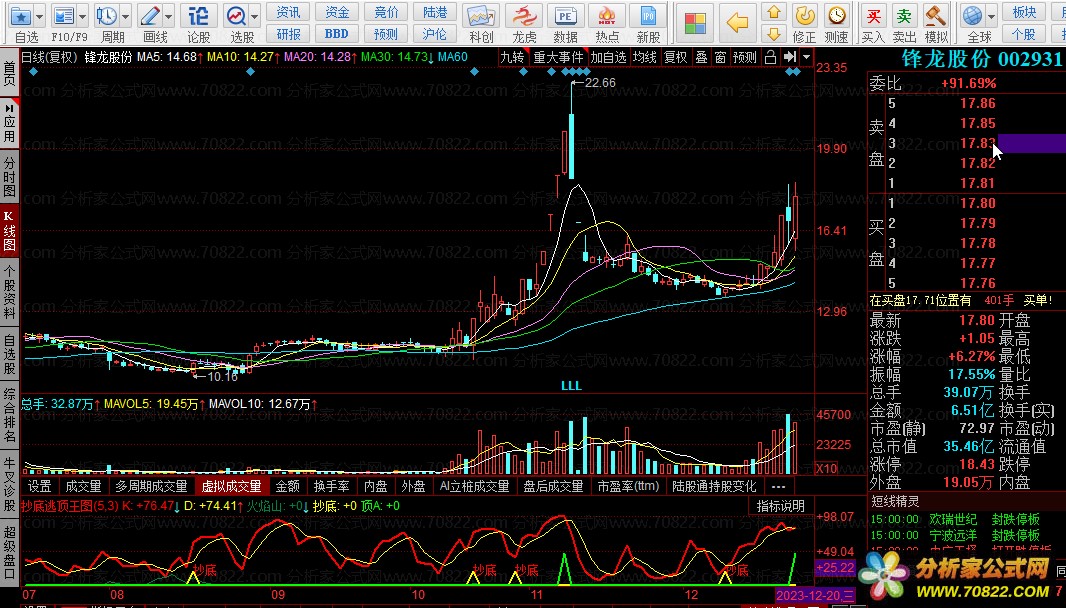Open dropdown arrow next to F10/F9 icon
This screenshot has height=608, width=1066.
pos(82,16)
